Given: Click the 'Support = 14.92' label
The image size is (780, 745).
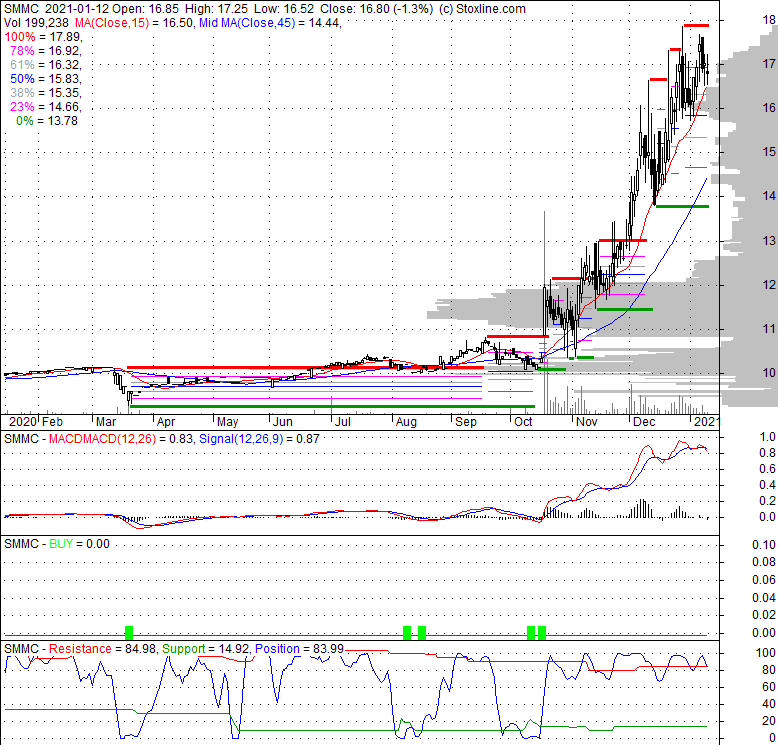Looking at the screenshot, I should [206, 649].
